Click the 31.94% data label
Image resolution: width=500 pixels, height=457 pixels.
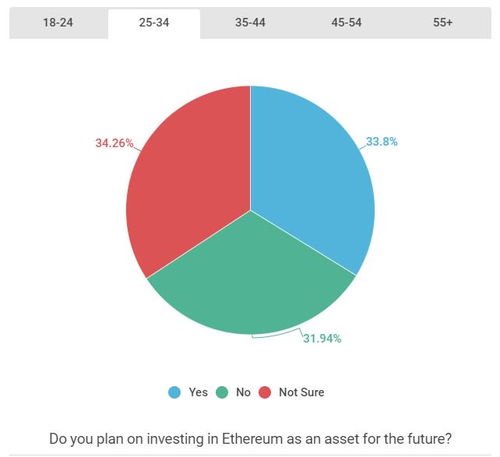(322, 339)
